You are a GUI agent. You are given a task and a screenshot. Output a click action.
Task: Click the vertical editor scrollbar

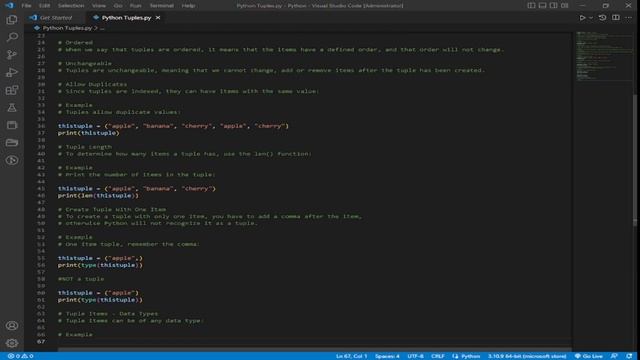pos(635,159)
